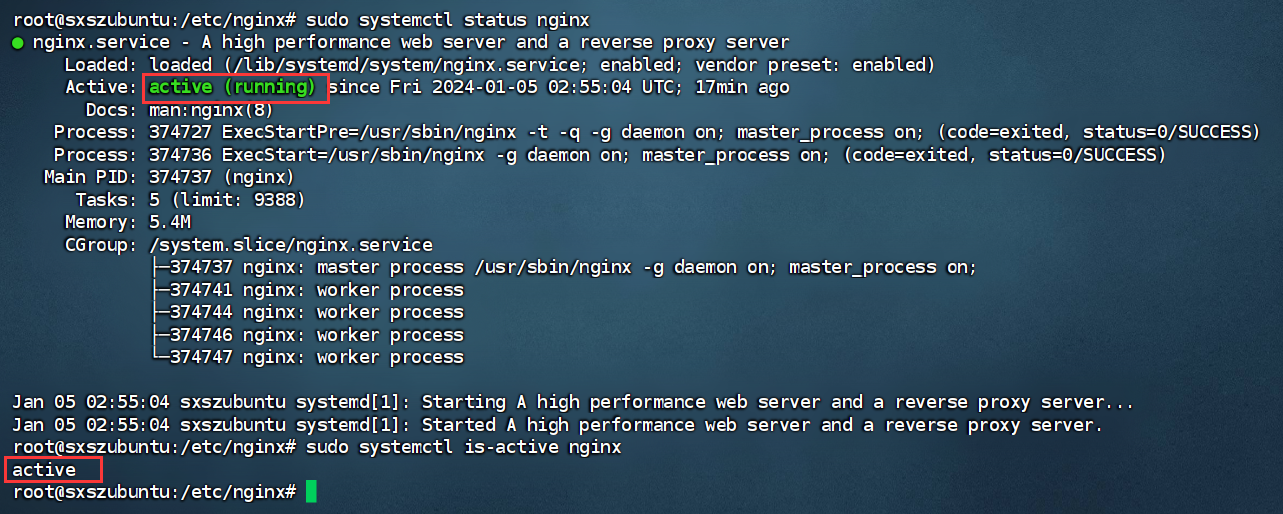The width and height of the screenshot is (1283, 514).
Task: Click the 374737 nginx master process row
Action: pos(564,268)
